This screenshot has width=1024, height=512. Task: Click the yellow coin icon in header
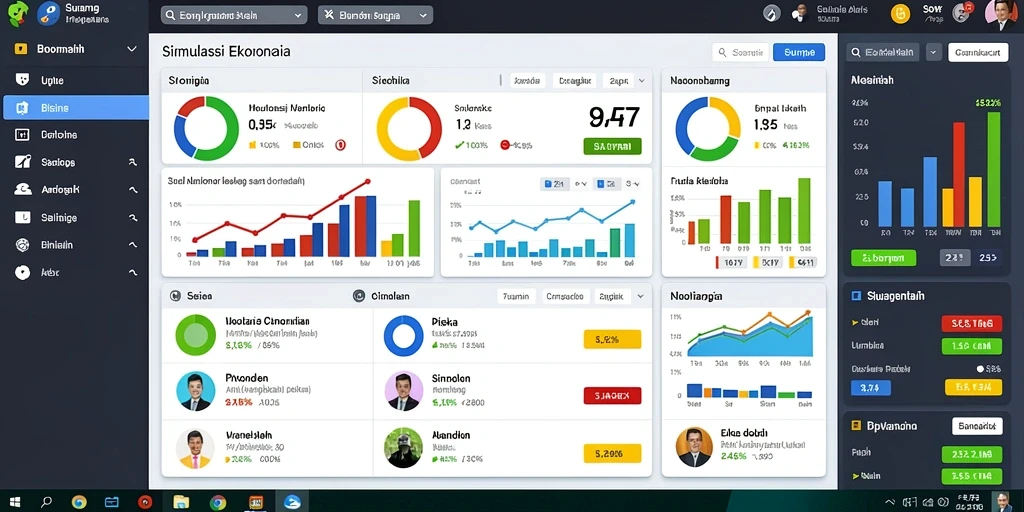(901, 14)
